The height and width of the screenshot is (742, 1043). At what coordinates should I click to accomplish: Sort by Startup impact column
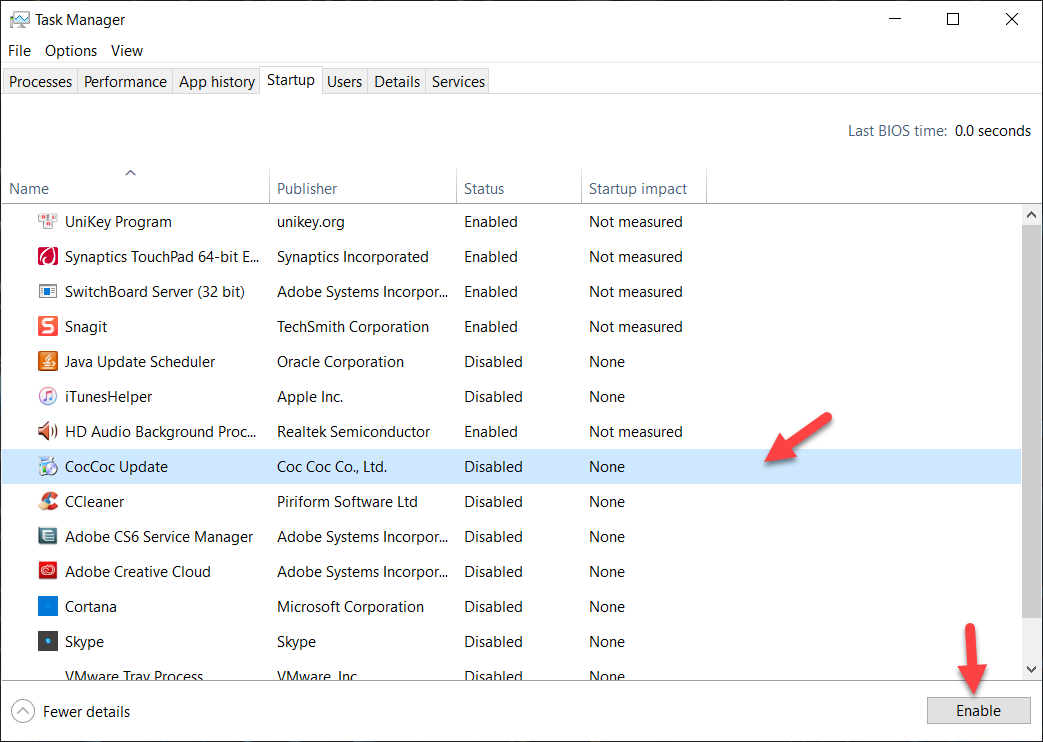tap(638, 189)
